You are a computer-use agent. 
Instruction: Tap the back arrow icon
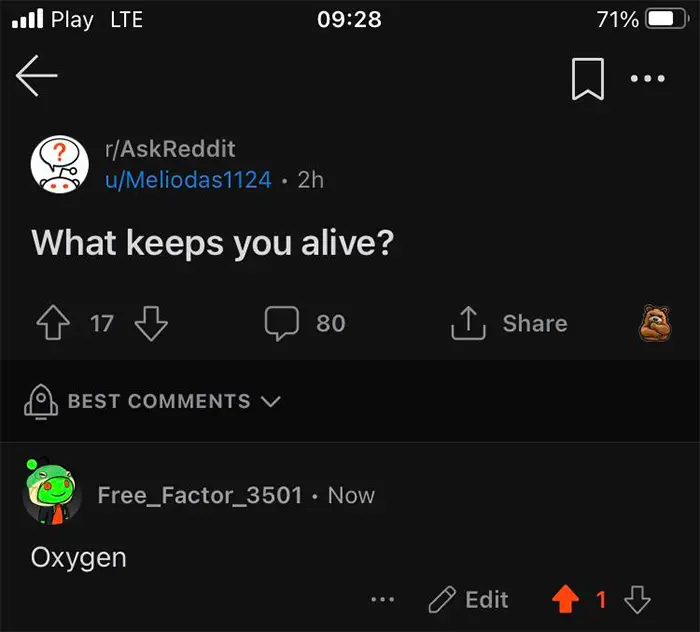pyautogui.click(x=37, y=78)
